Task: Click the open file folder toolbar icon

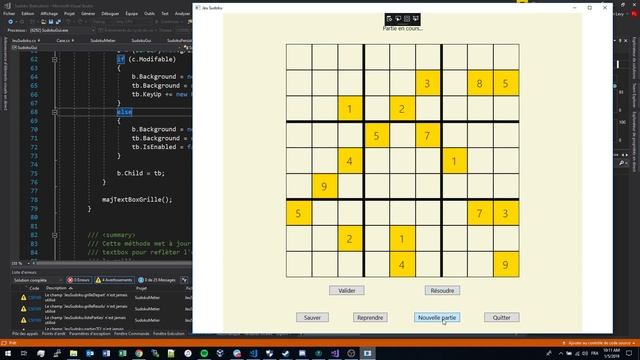Action: (x=43, y=22)
